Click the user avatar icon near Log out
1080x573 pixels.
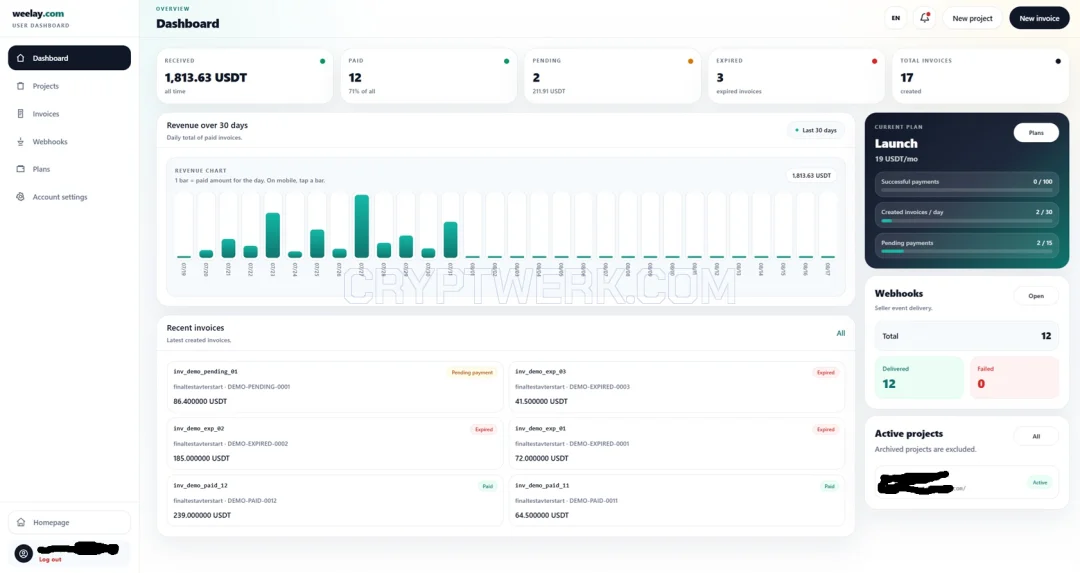click(x=23, y=553)
